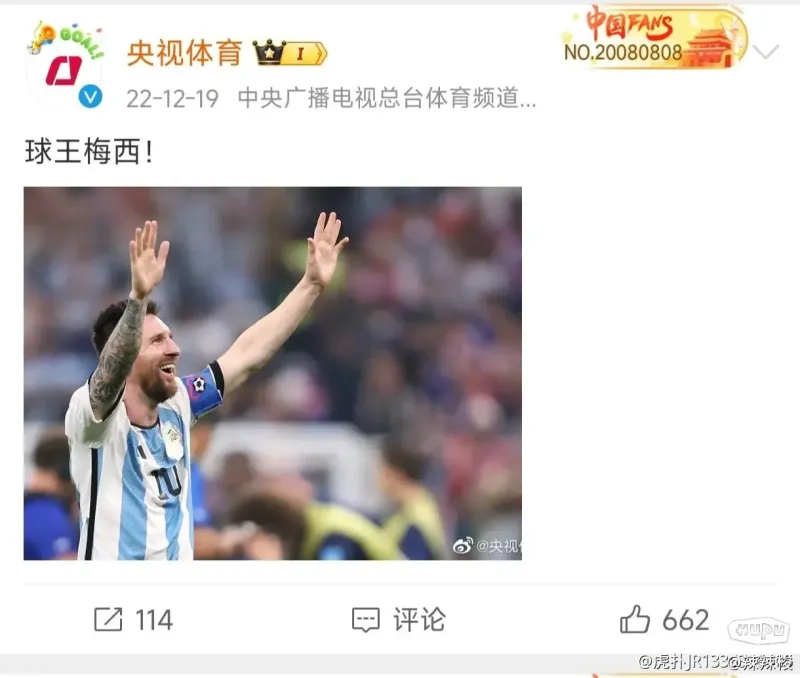Click the like count 662
The height and width of the screenshot is (678, 800).
[x=686, y=620]
